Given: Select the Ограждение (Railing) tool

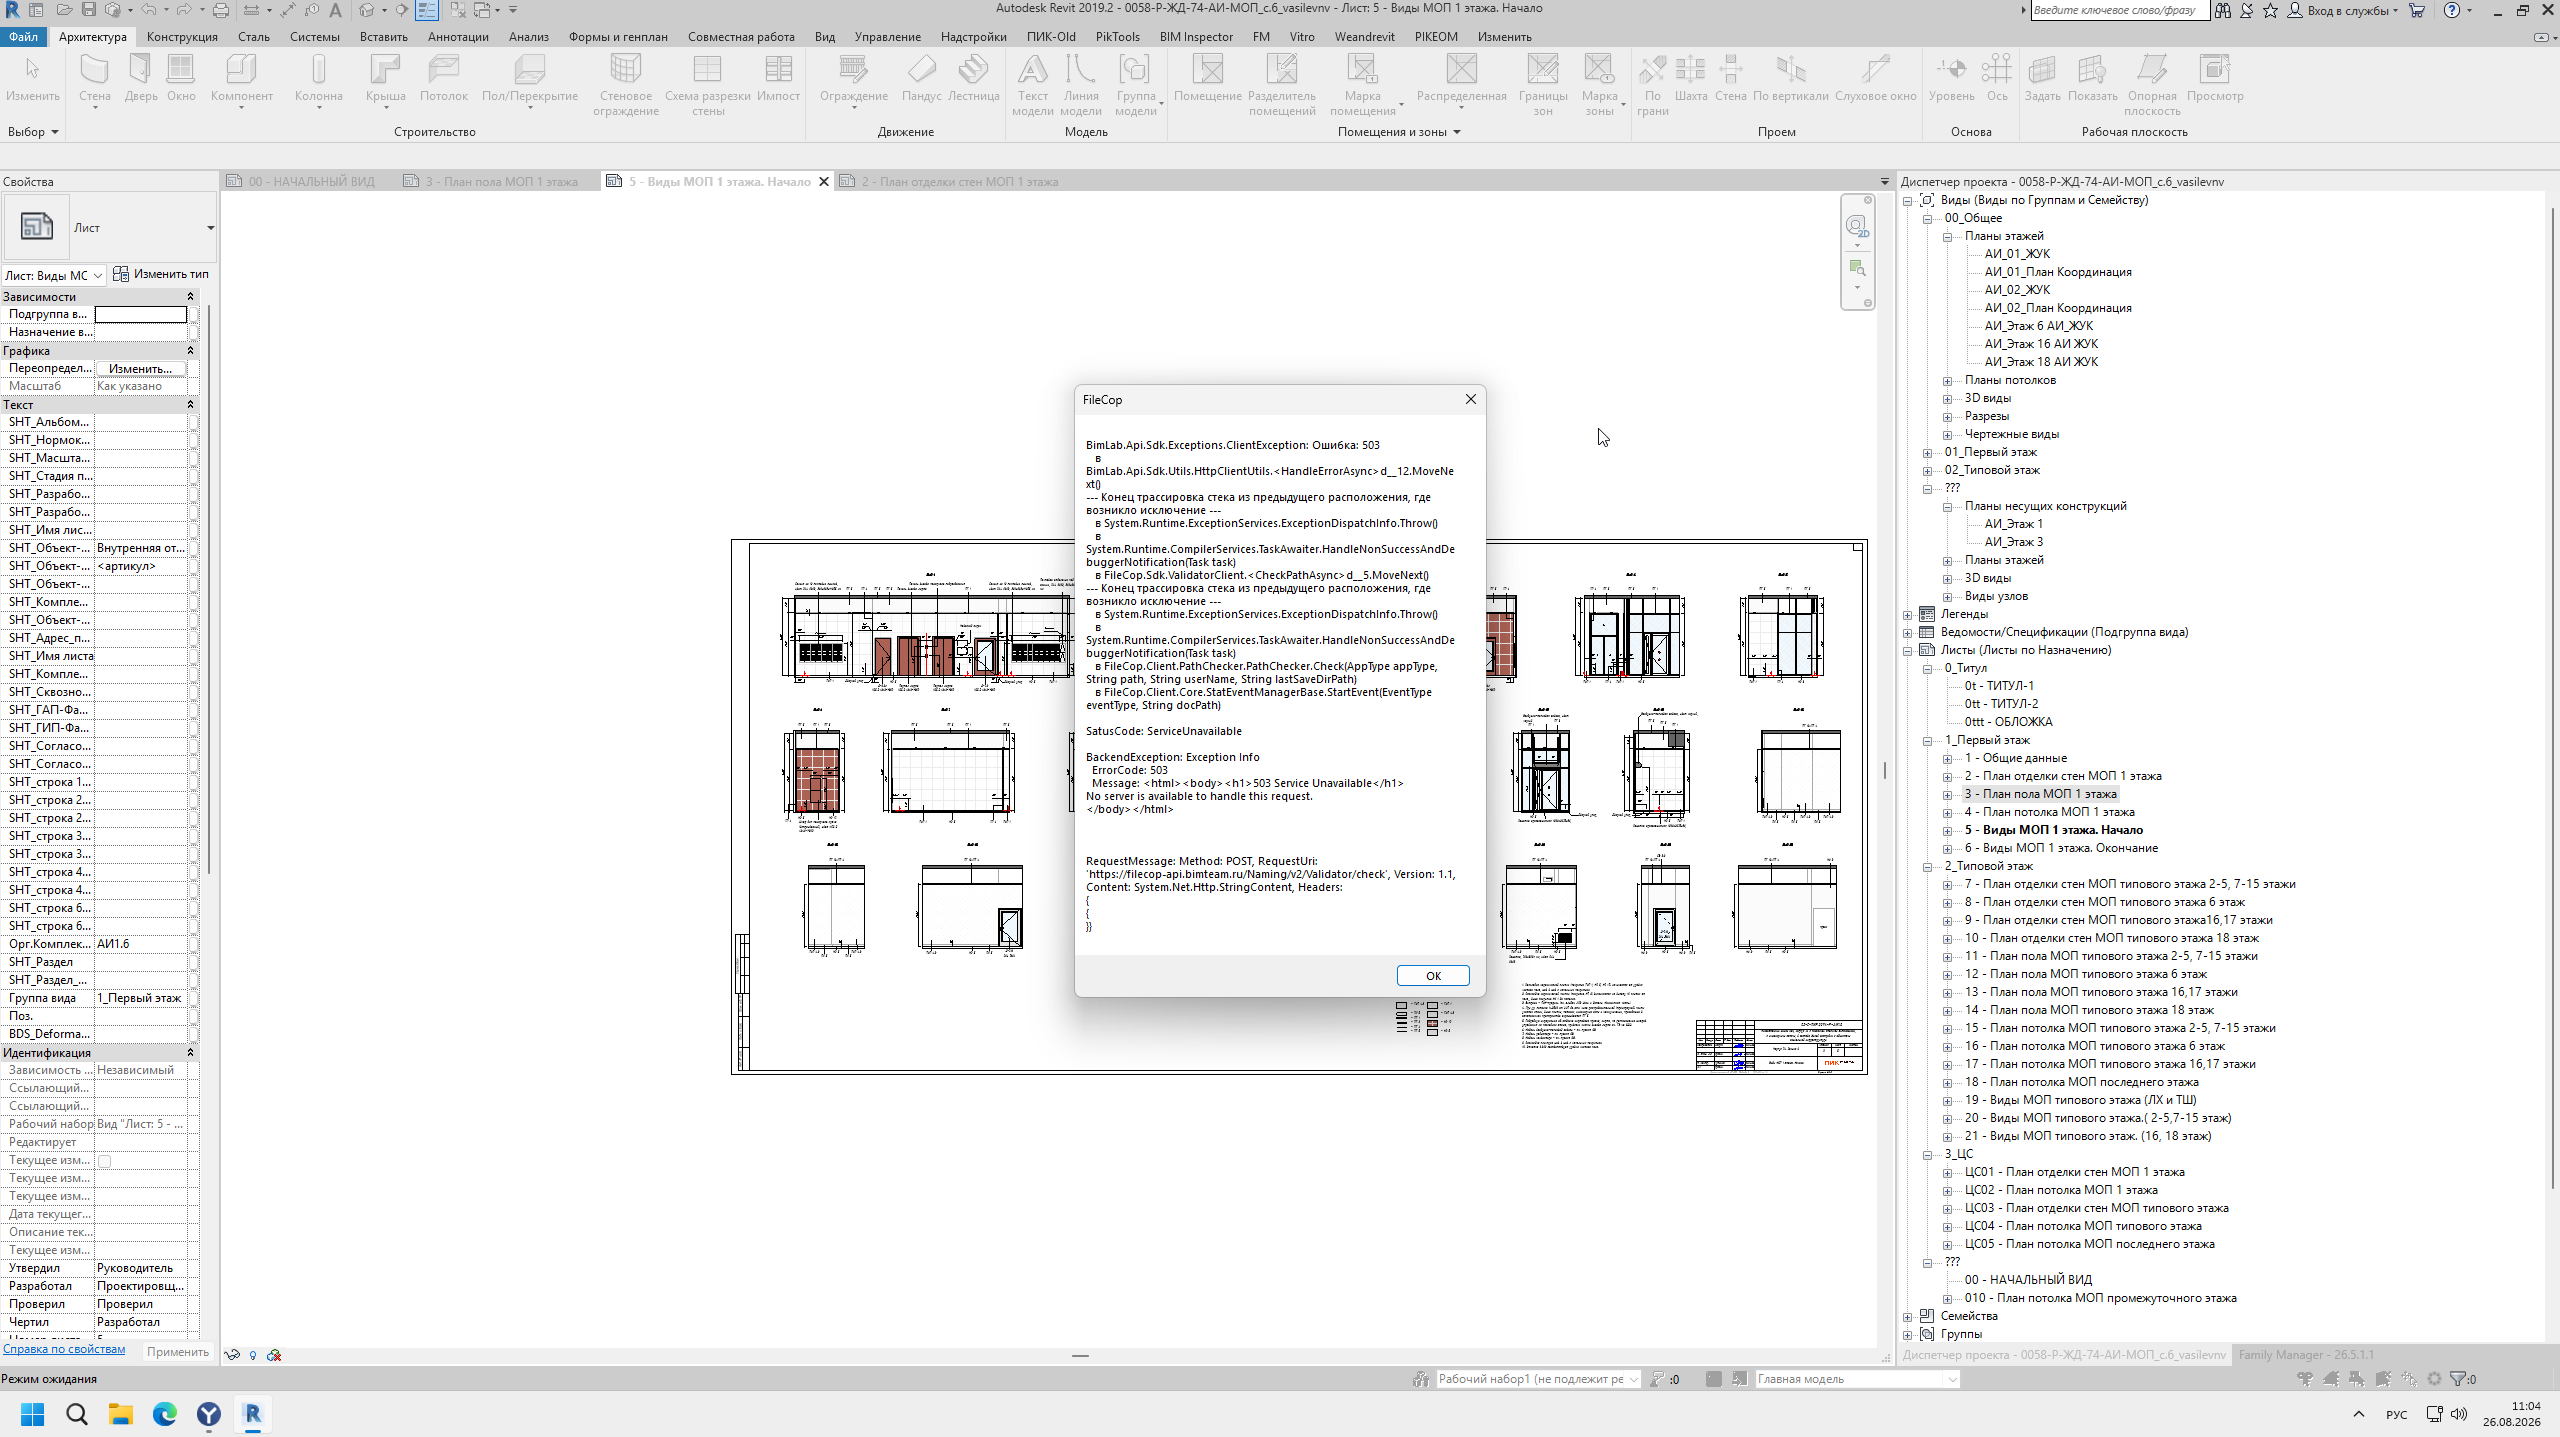Looking at the screenshot, I should tap(854, 79).
